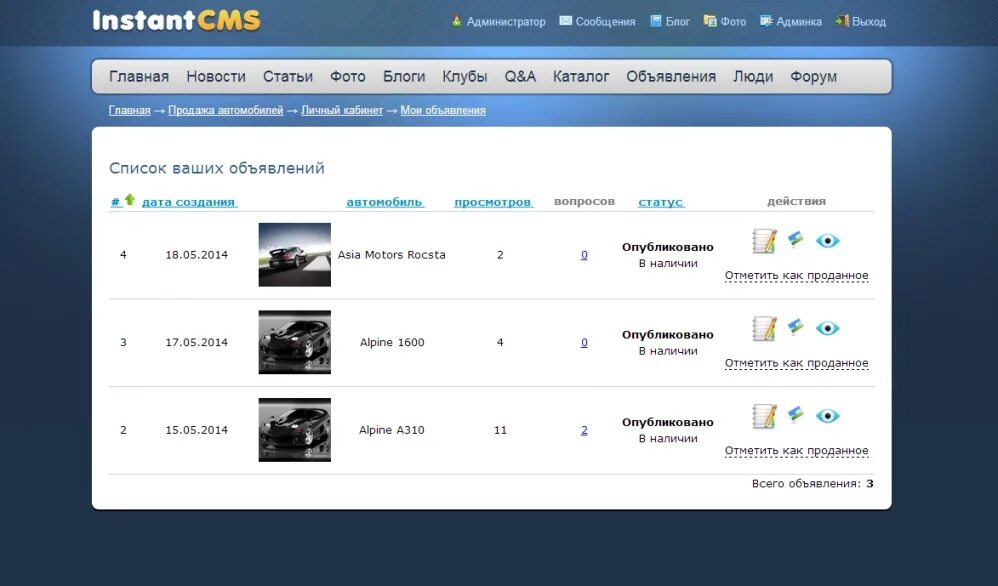Open the Блоги menu item
This screenshot has height=586, width=998.
click(x=404, y=76)
